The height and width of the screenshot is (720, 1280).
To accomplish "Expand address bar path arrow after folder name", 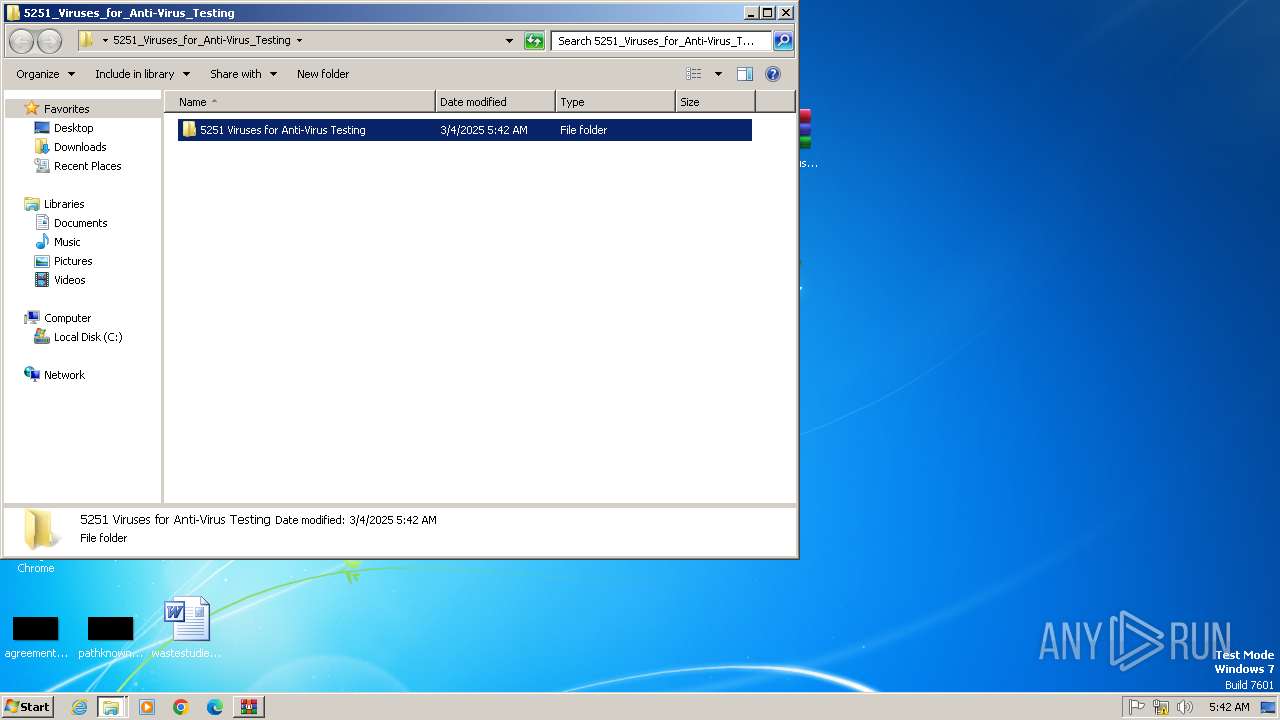I will [299, 41].
